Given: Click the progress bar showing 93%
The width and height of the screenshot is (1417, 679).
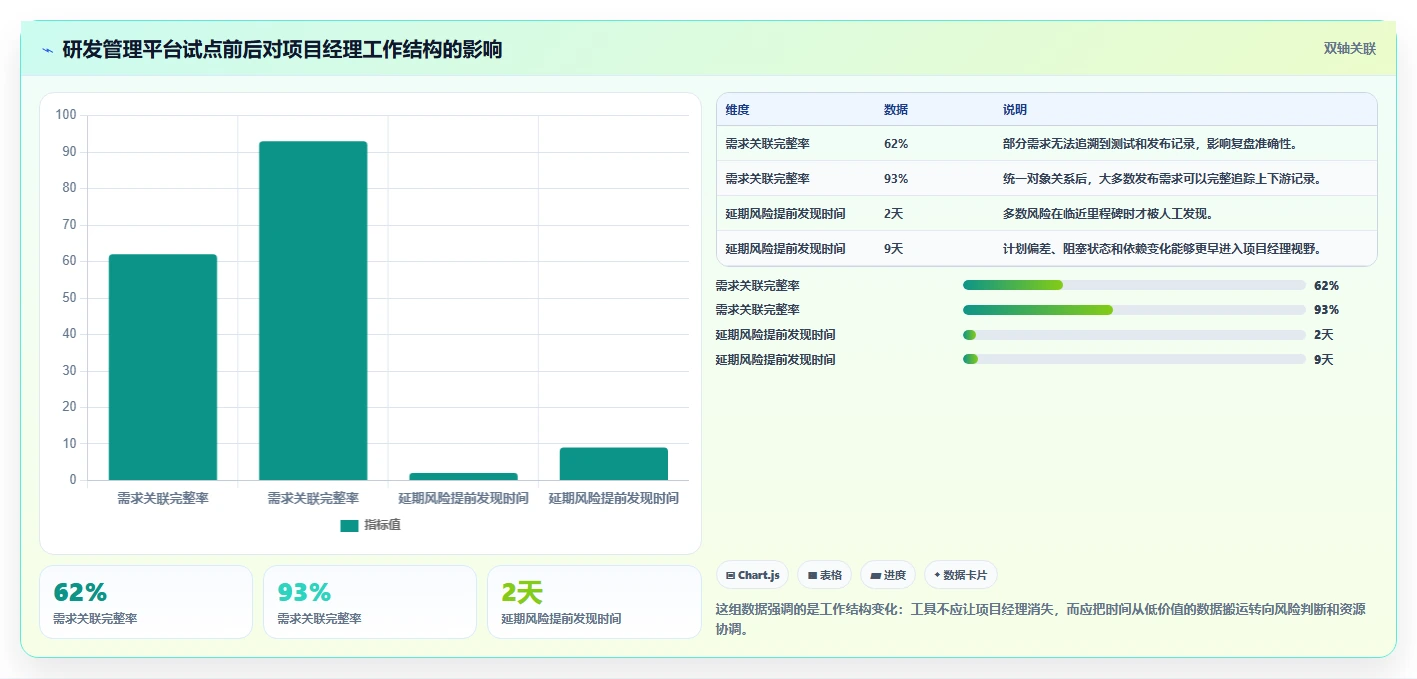Looking at the screenshot, I should coord(1134,310).
